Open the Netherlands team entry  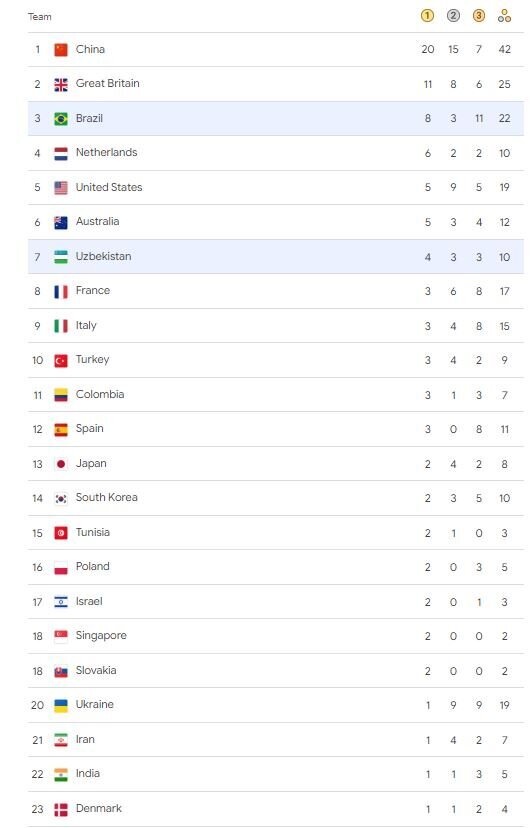276,153
